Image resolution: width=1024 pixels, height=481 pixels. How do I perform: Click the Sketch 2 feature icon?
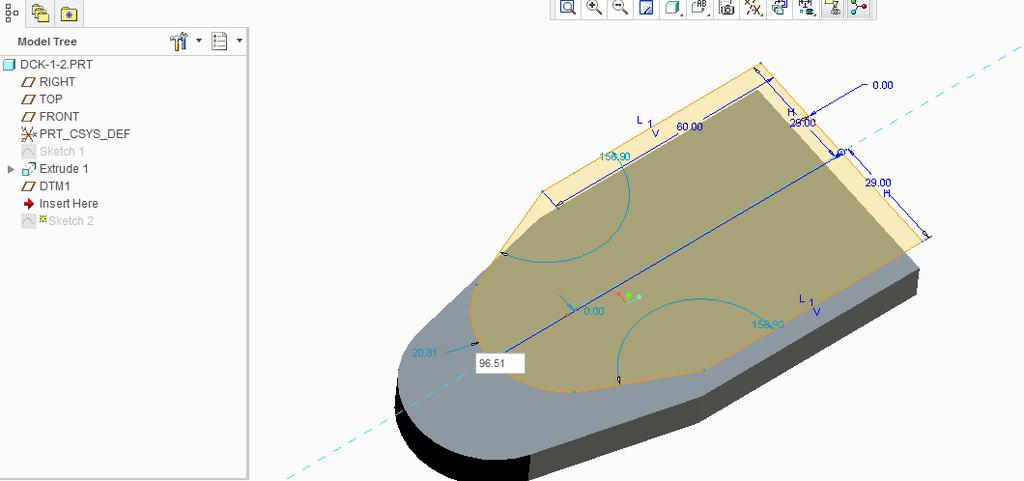tap(29, 221)
